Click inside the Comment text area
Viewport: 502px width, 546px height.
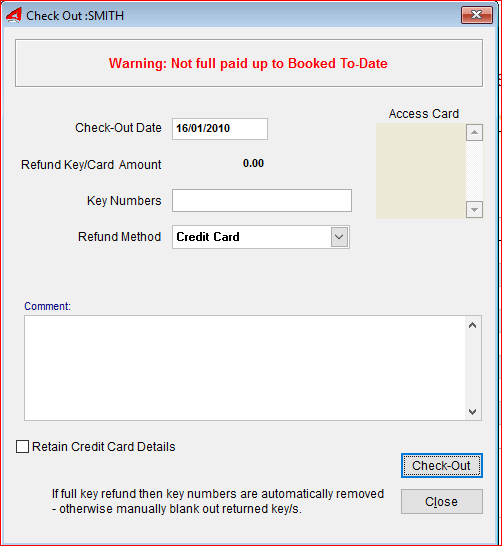pyautogui.click(x=245, y=368)
